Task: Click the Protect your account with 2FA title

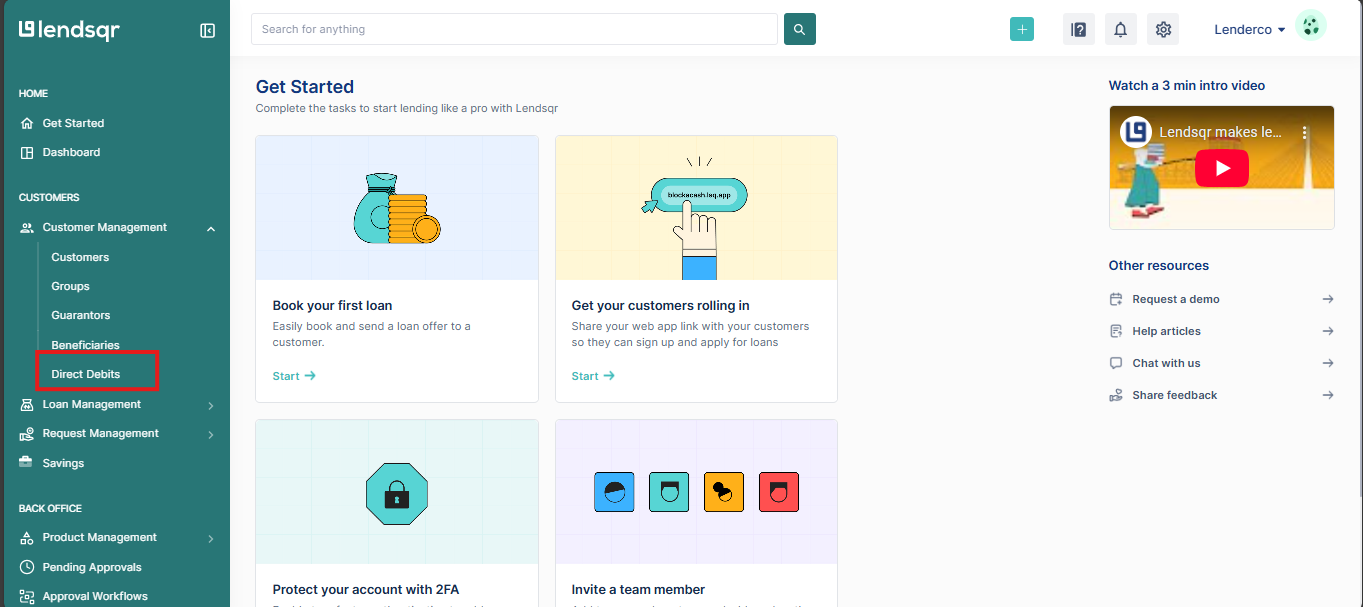Action: 366,589
